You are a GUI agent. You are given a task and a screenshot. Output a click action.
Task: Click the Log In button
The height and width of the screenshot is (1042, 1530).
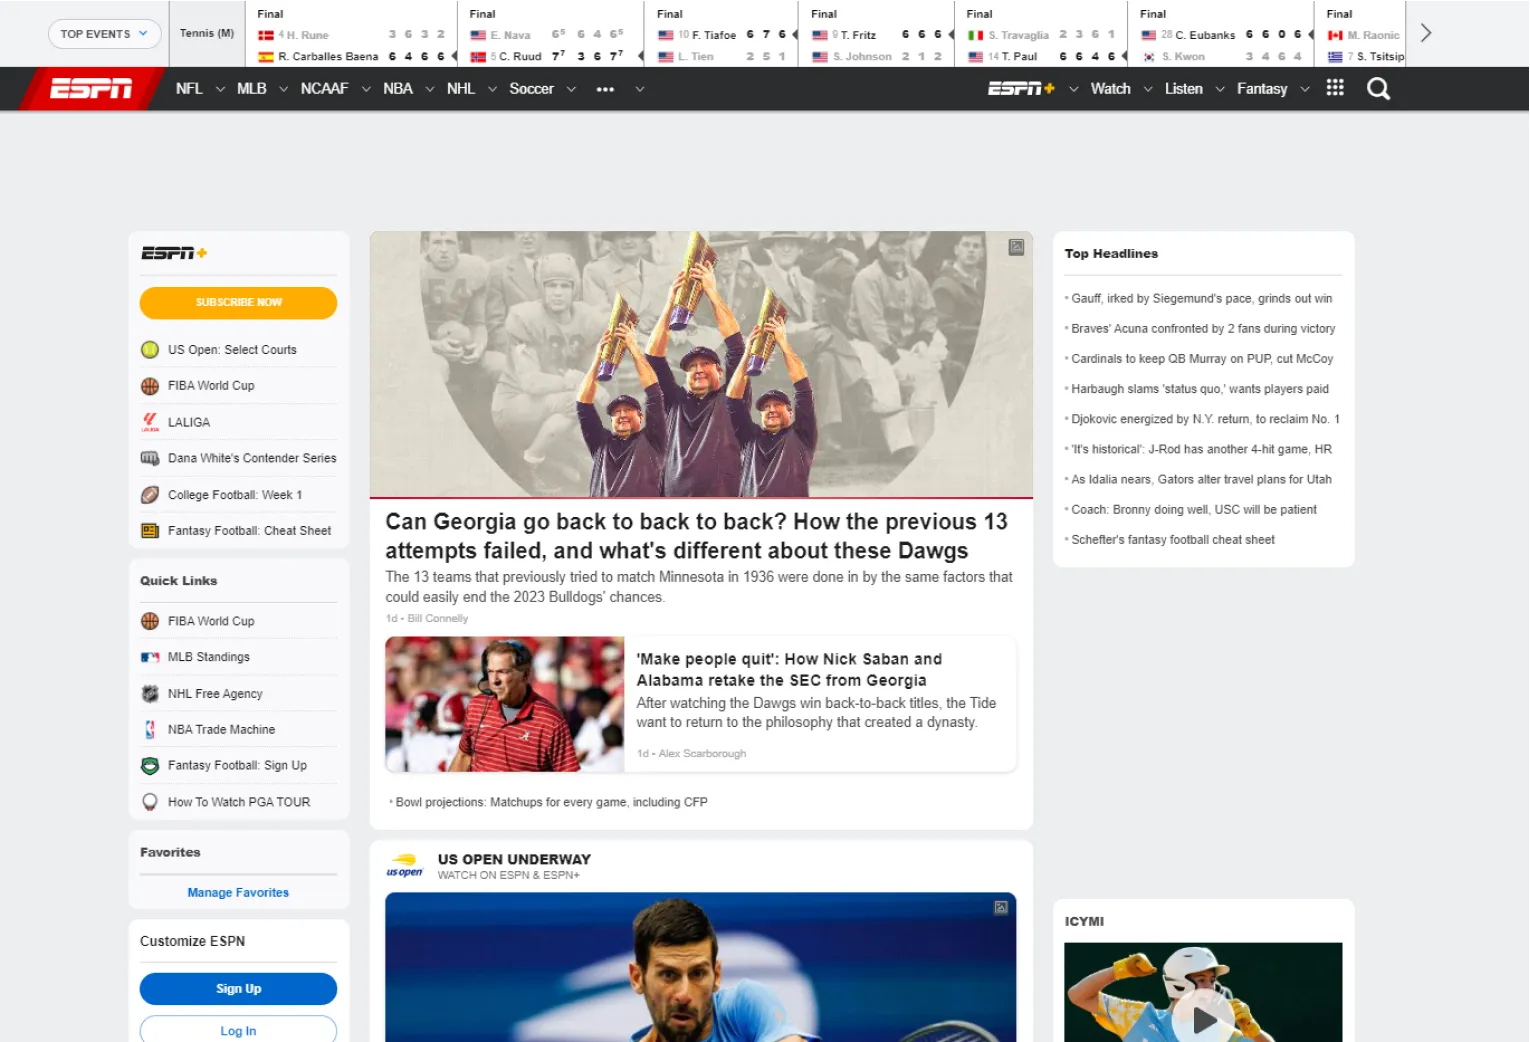click(238, 1030)
